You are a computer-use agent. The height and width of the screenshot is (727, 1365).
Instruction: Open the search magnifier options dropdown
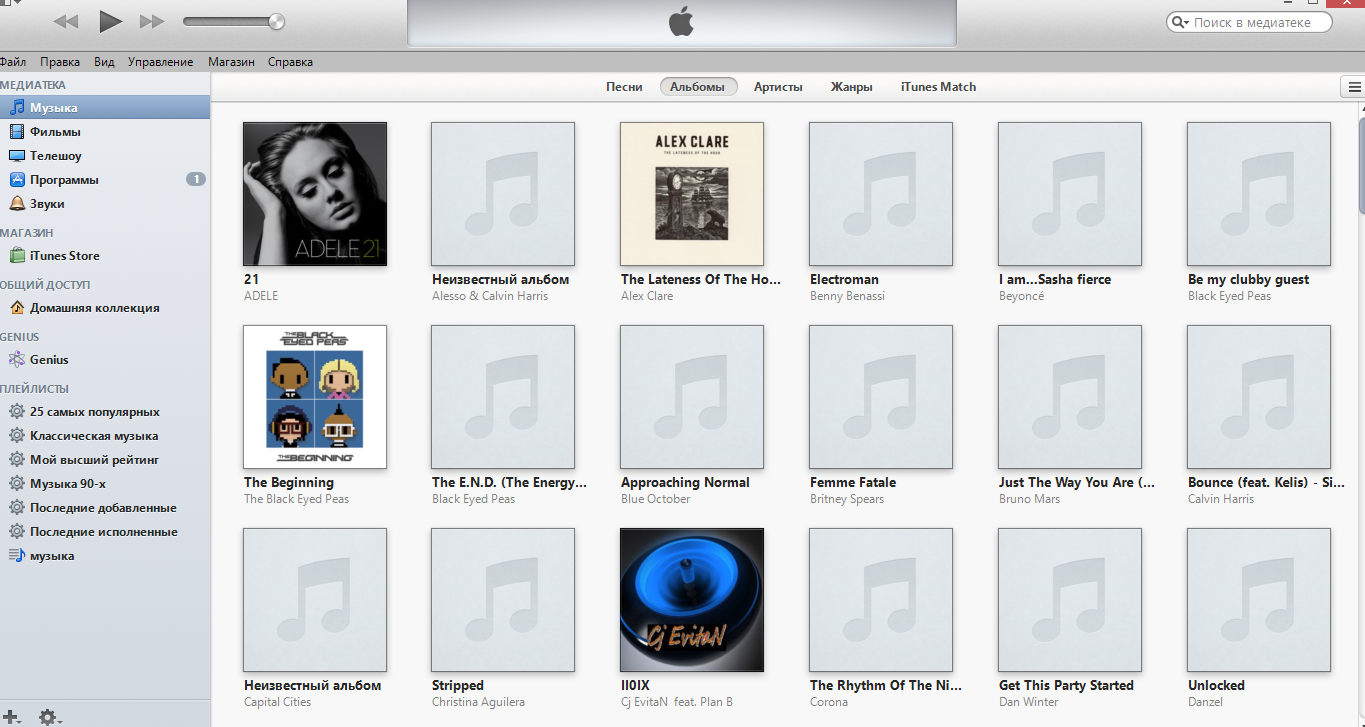click(1181, 22)
